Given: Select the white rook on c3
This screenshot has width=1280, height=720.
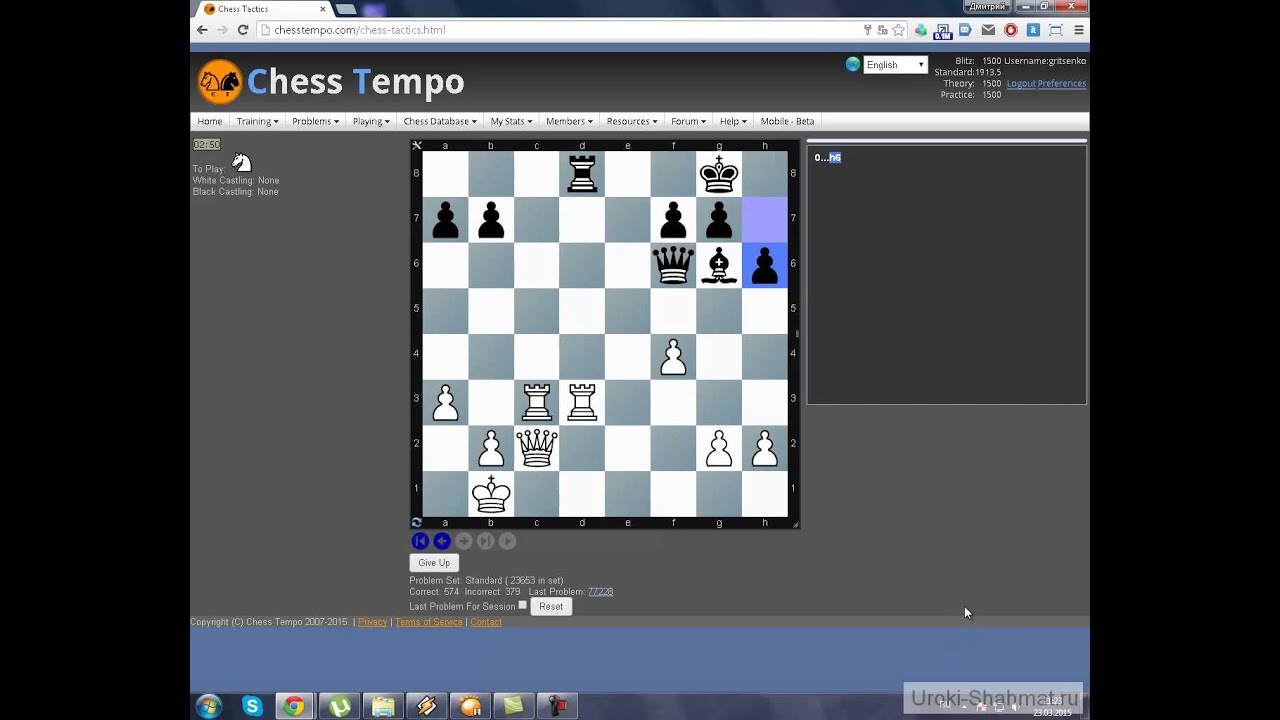Looking at the screenshot, I should [537, 402].
